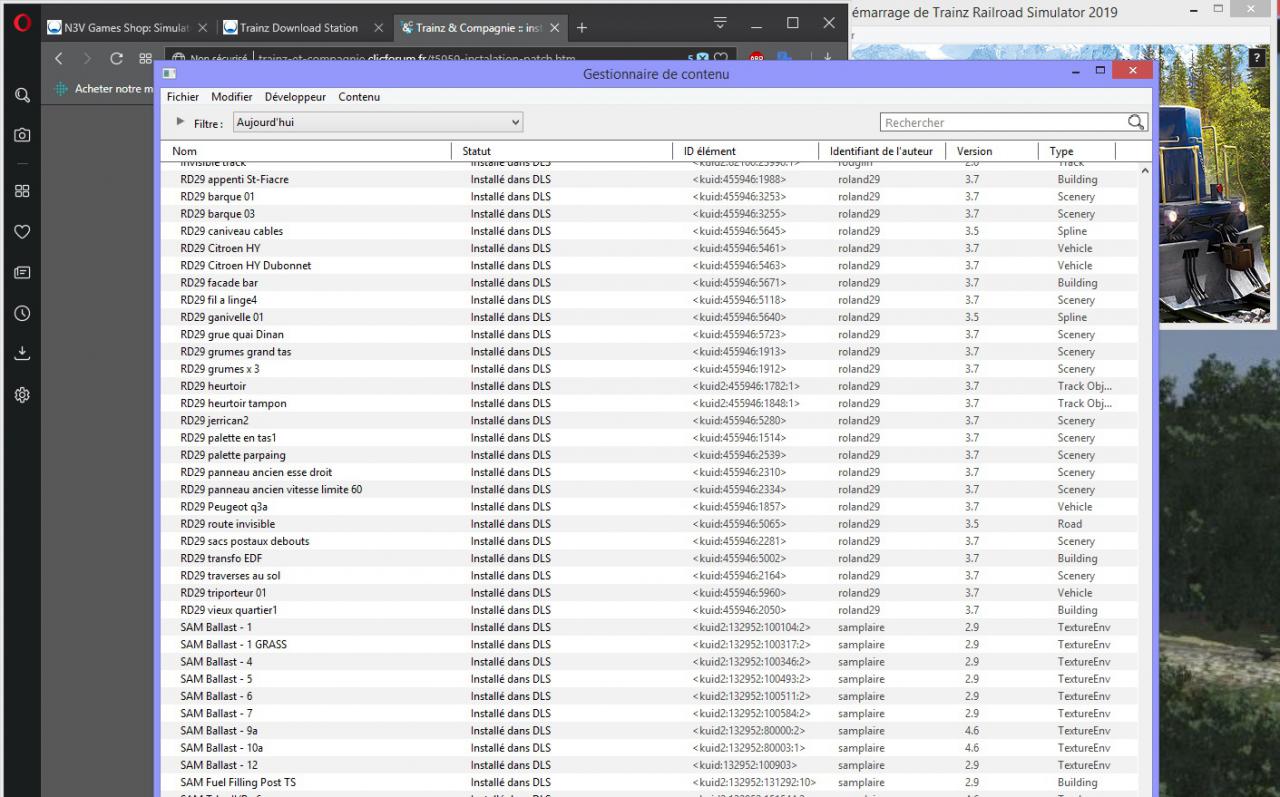
Task: Select row SAM Fuel Filling Post TS
Action: 649,783
